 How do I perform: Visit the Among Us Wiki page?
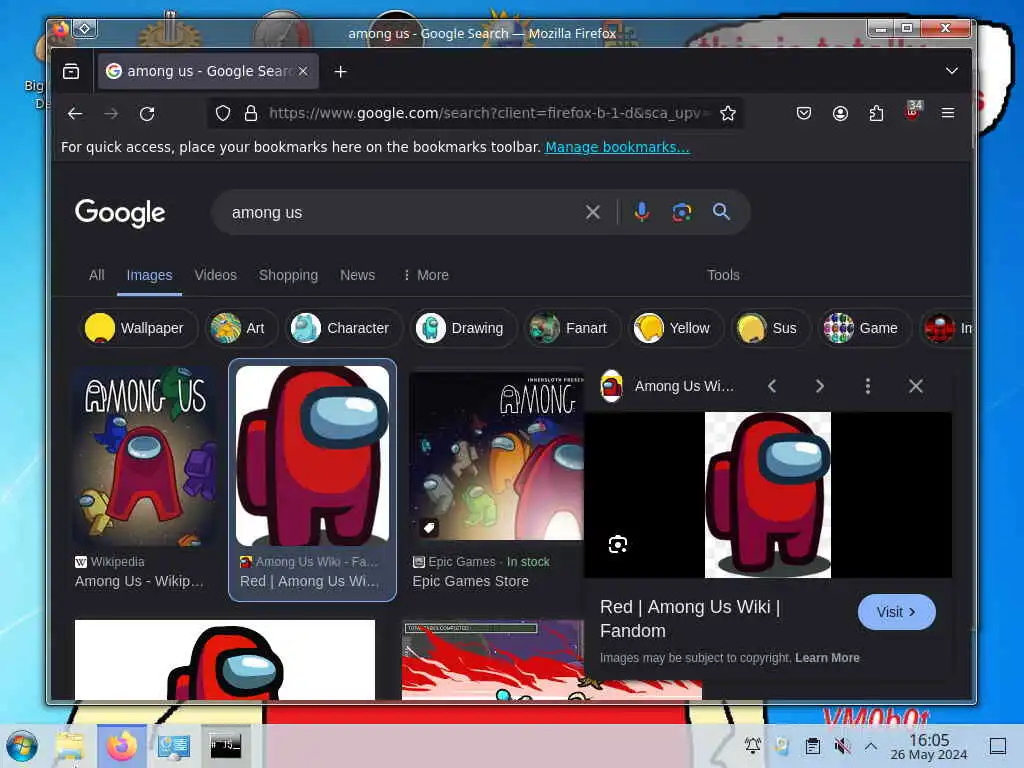(896, 612)
